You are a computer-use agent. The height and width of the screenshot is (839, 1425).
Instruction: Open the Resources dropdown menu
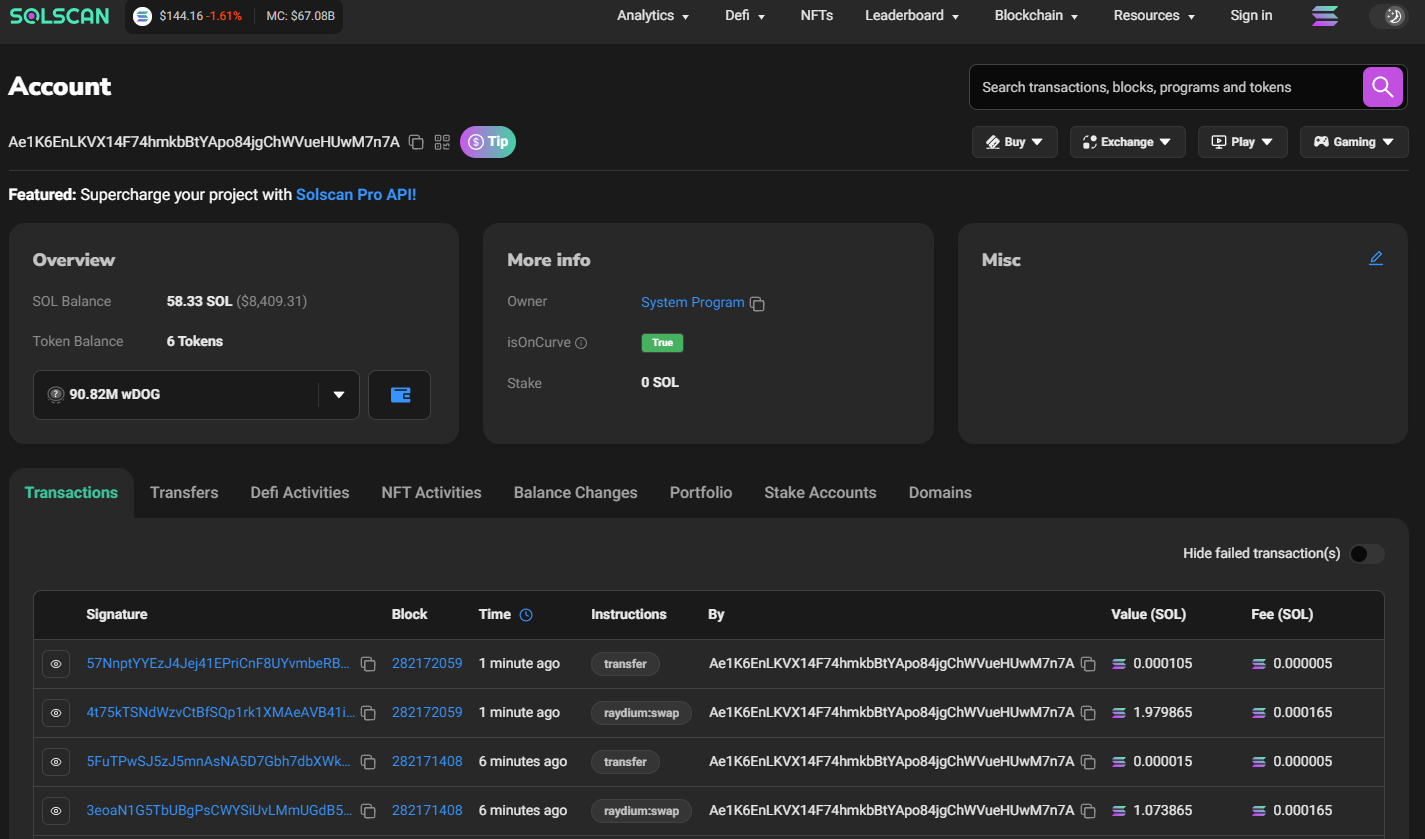pos(1154,16)
